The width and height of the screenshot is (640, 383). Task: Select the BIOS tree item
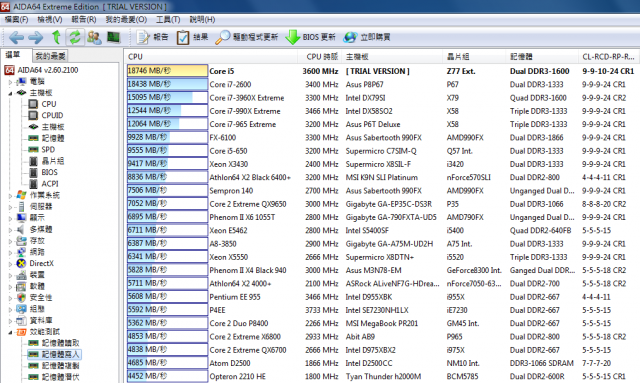pos(43,172)
